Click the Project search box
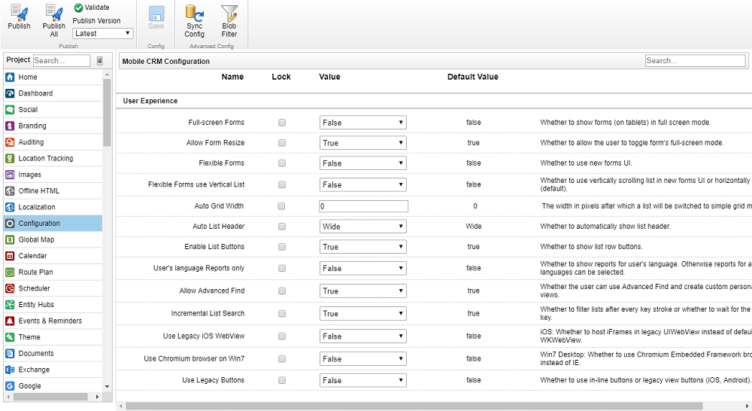Viewport: 752px width, 411px height. click(62, 60)
